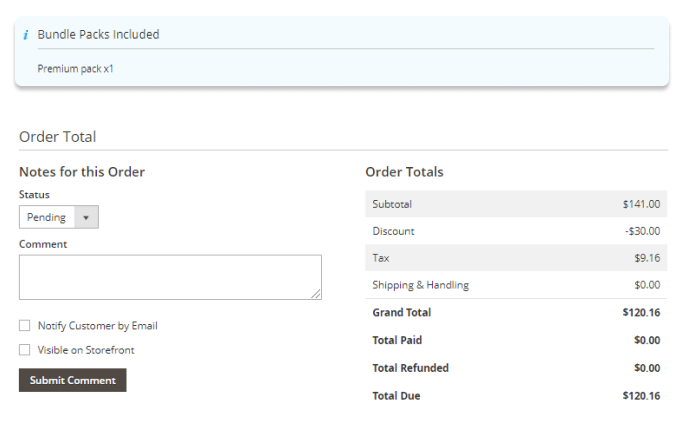
Task: Click the Bundle Packs Included heading
Action: click(98, 34)
